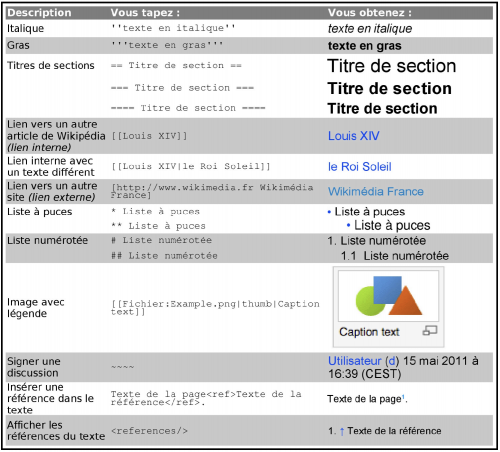This screenshot has height=452, width=500.
Task: Click the [[Louis XIV|le Roi Soleil]] wikicode
Action: click(191, 166)
